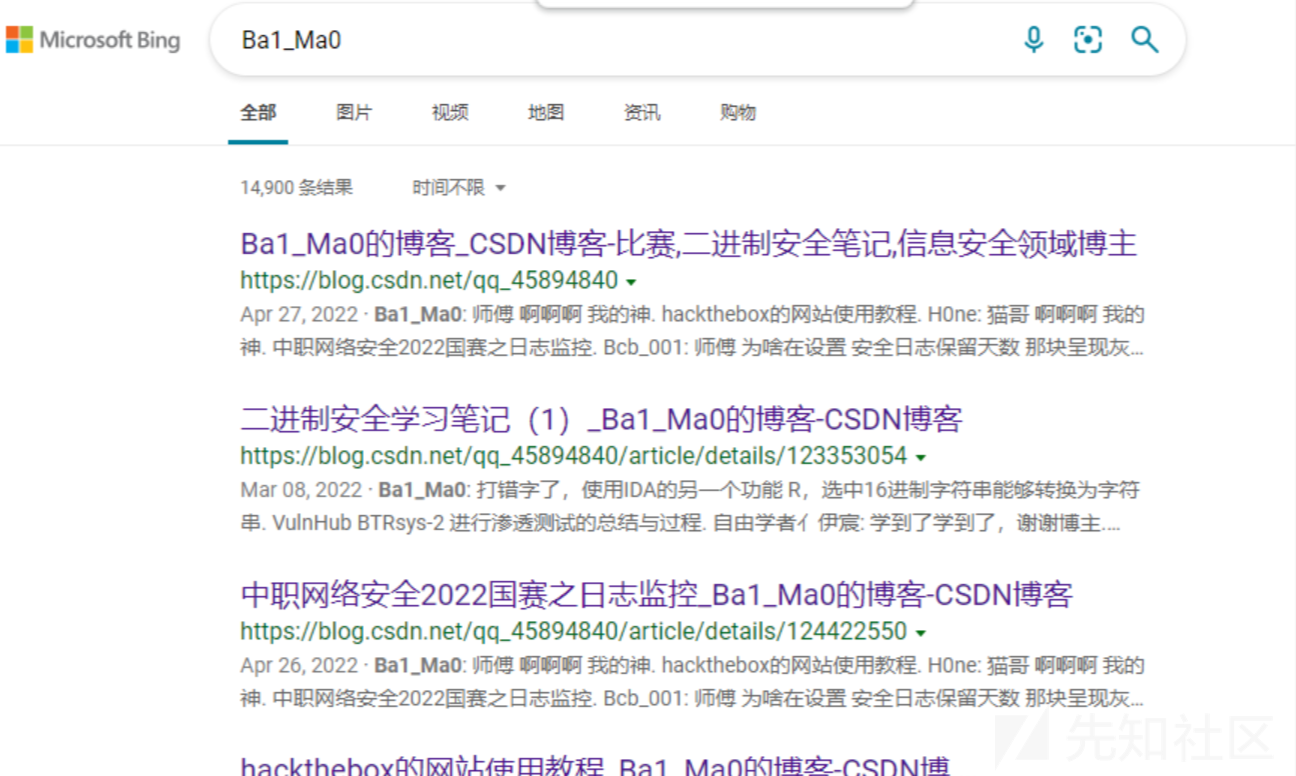Switch to the 图片 tab
Image resolution: width=1296 pixels, height=776 pixels.
[354, 112]
